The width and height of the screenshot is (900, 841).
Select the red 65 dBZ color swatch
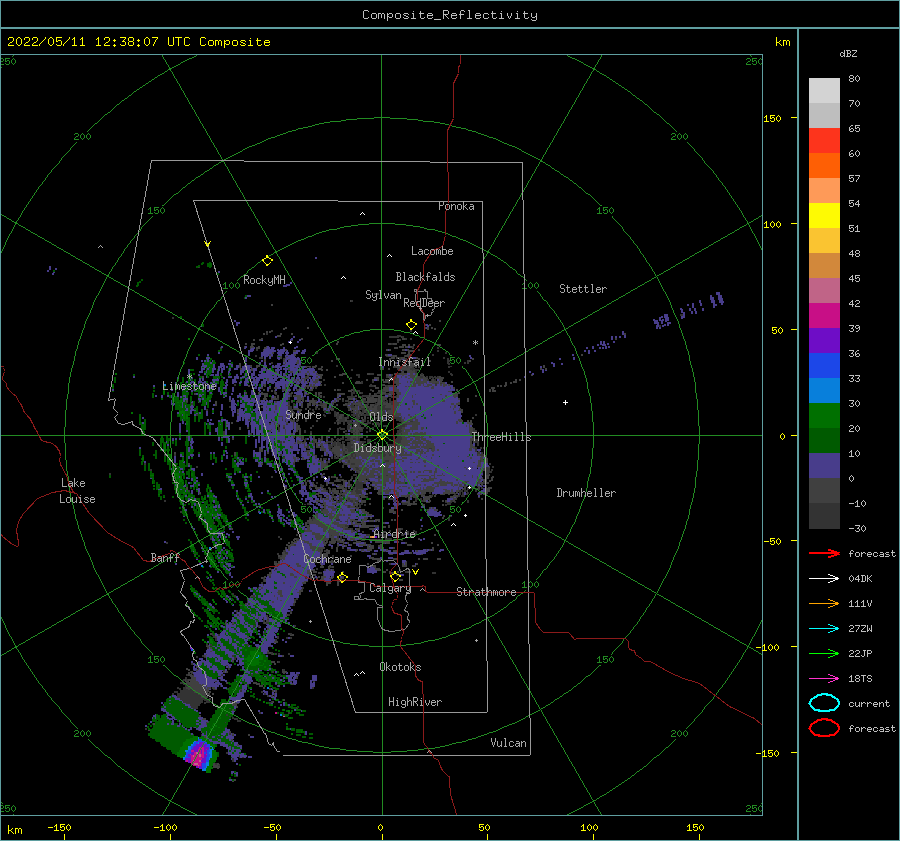coord(824,141)
